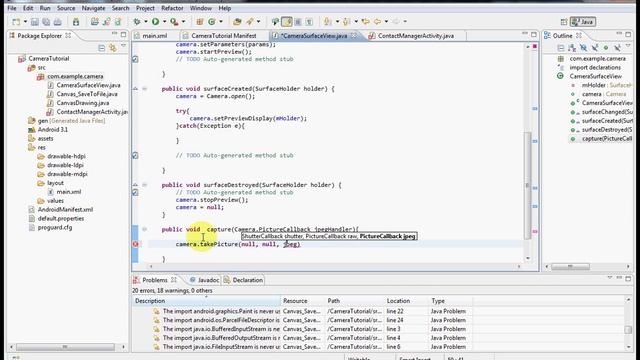Image resolution: width=640 pixels, height=360 pixels.
Task: Select the Java perspective button
Action: click(583, 22)
